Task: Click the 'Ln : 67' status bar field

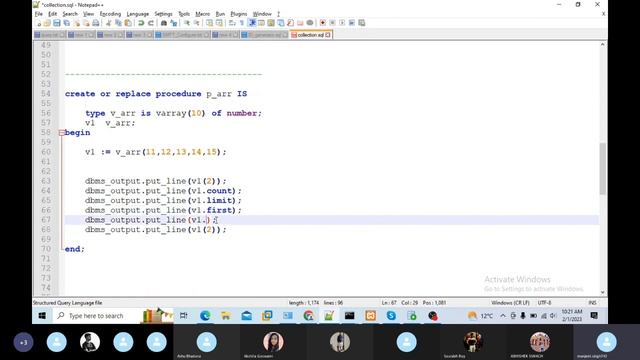Action: (x=389, y=303)
